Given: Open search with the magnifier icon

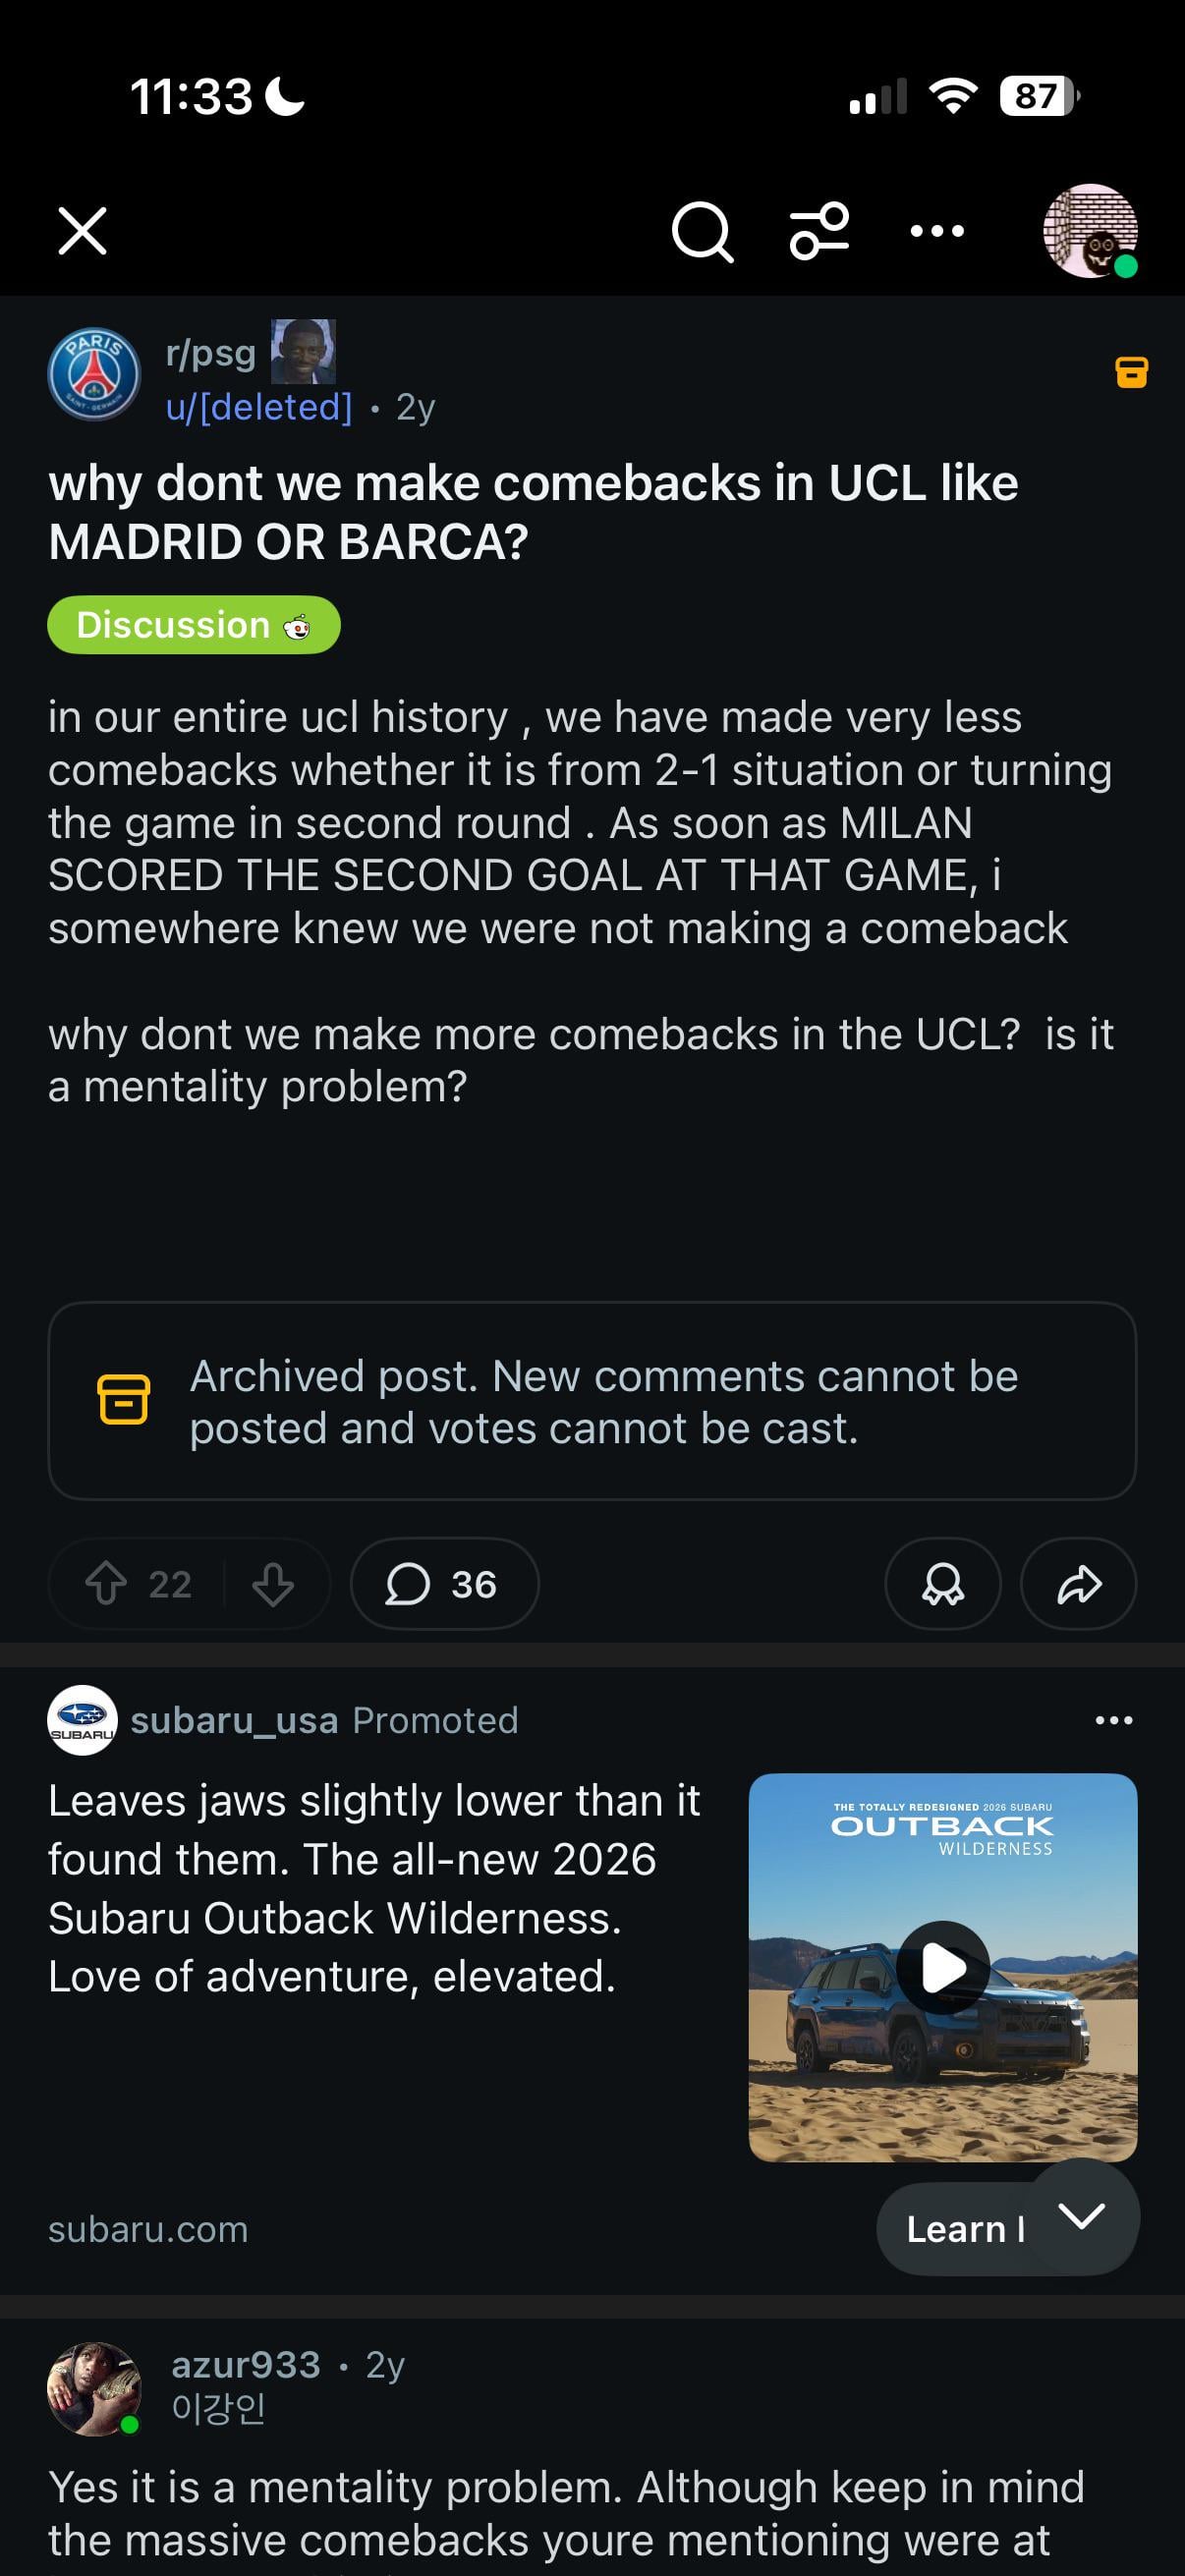Looking at the screenshot, I should pyautogui.click(x=702, y=232).
